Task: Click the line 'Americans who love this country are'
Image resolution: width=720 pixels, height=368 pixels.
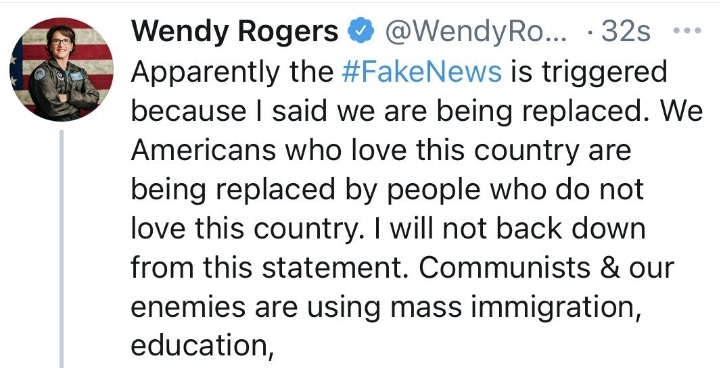Action: pyautogui.click(x=381, y=151)
